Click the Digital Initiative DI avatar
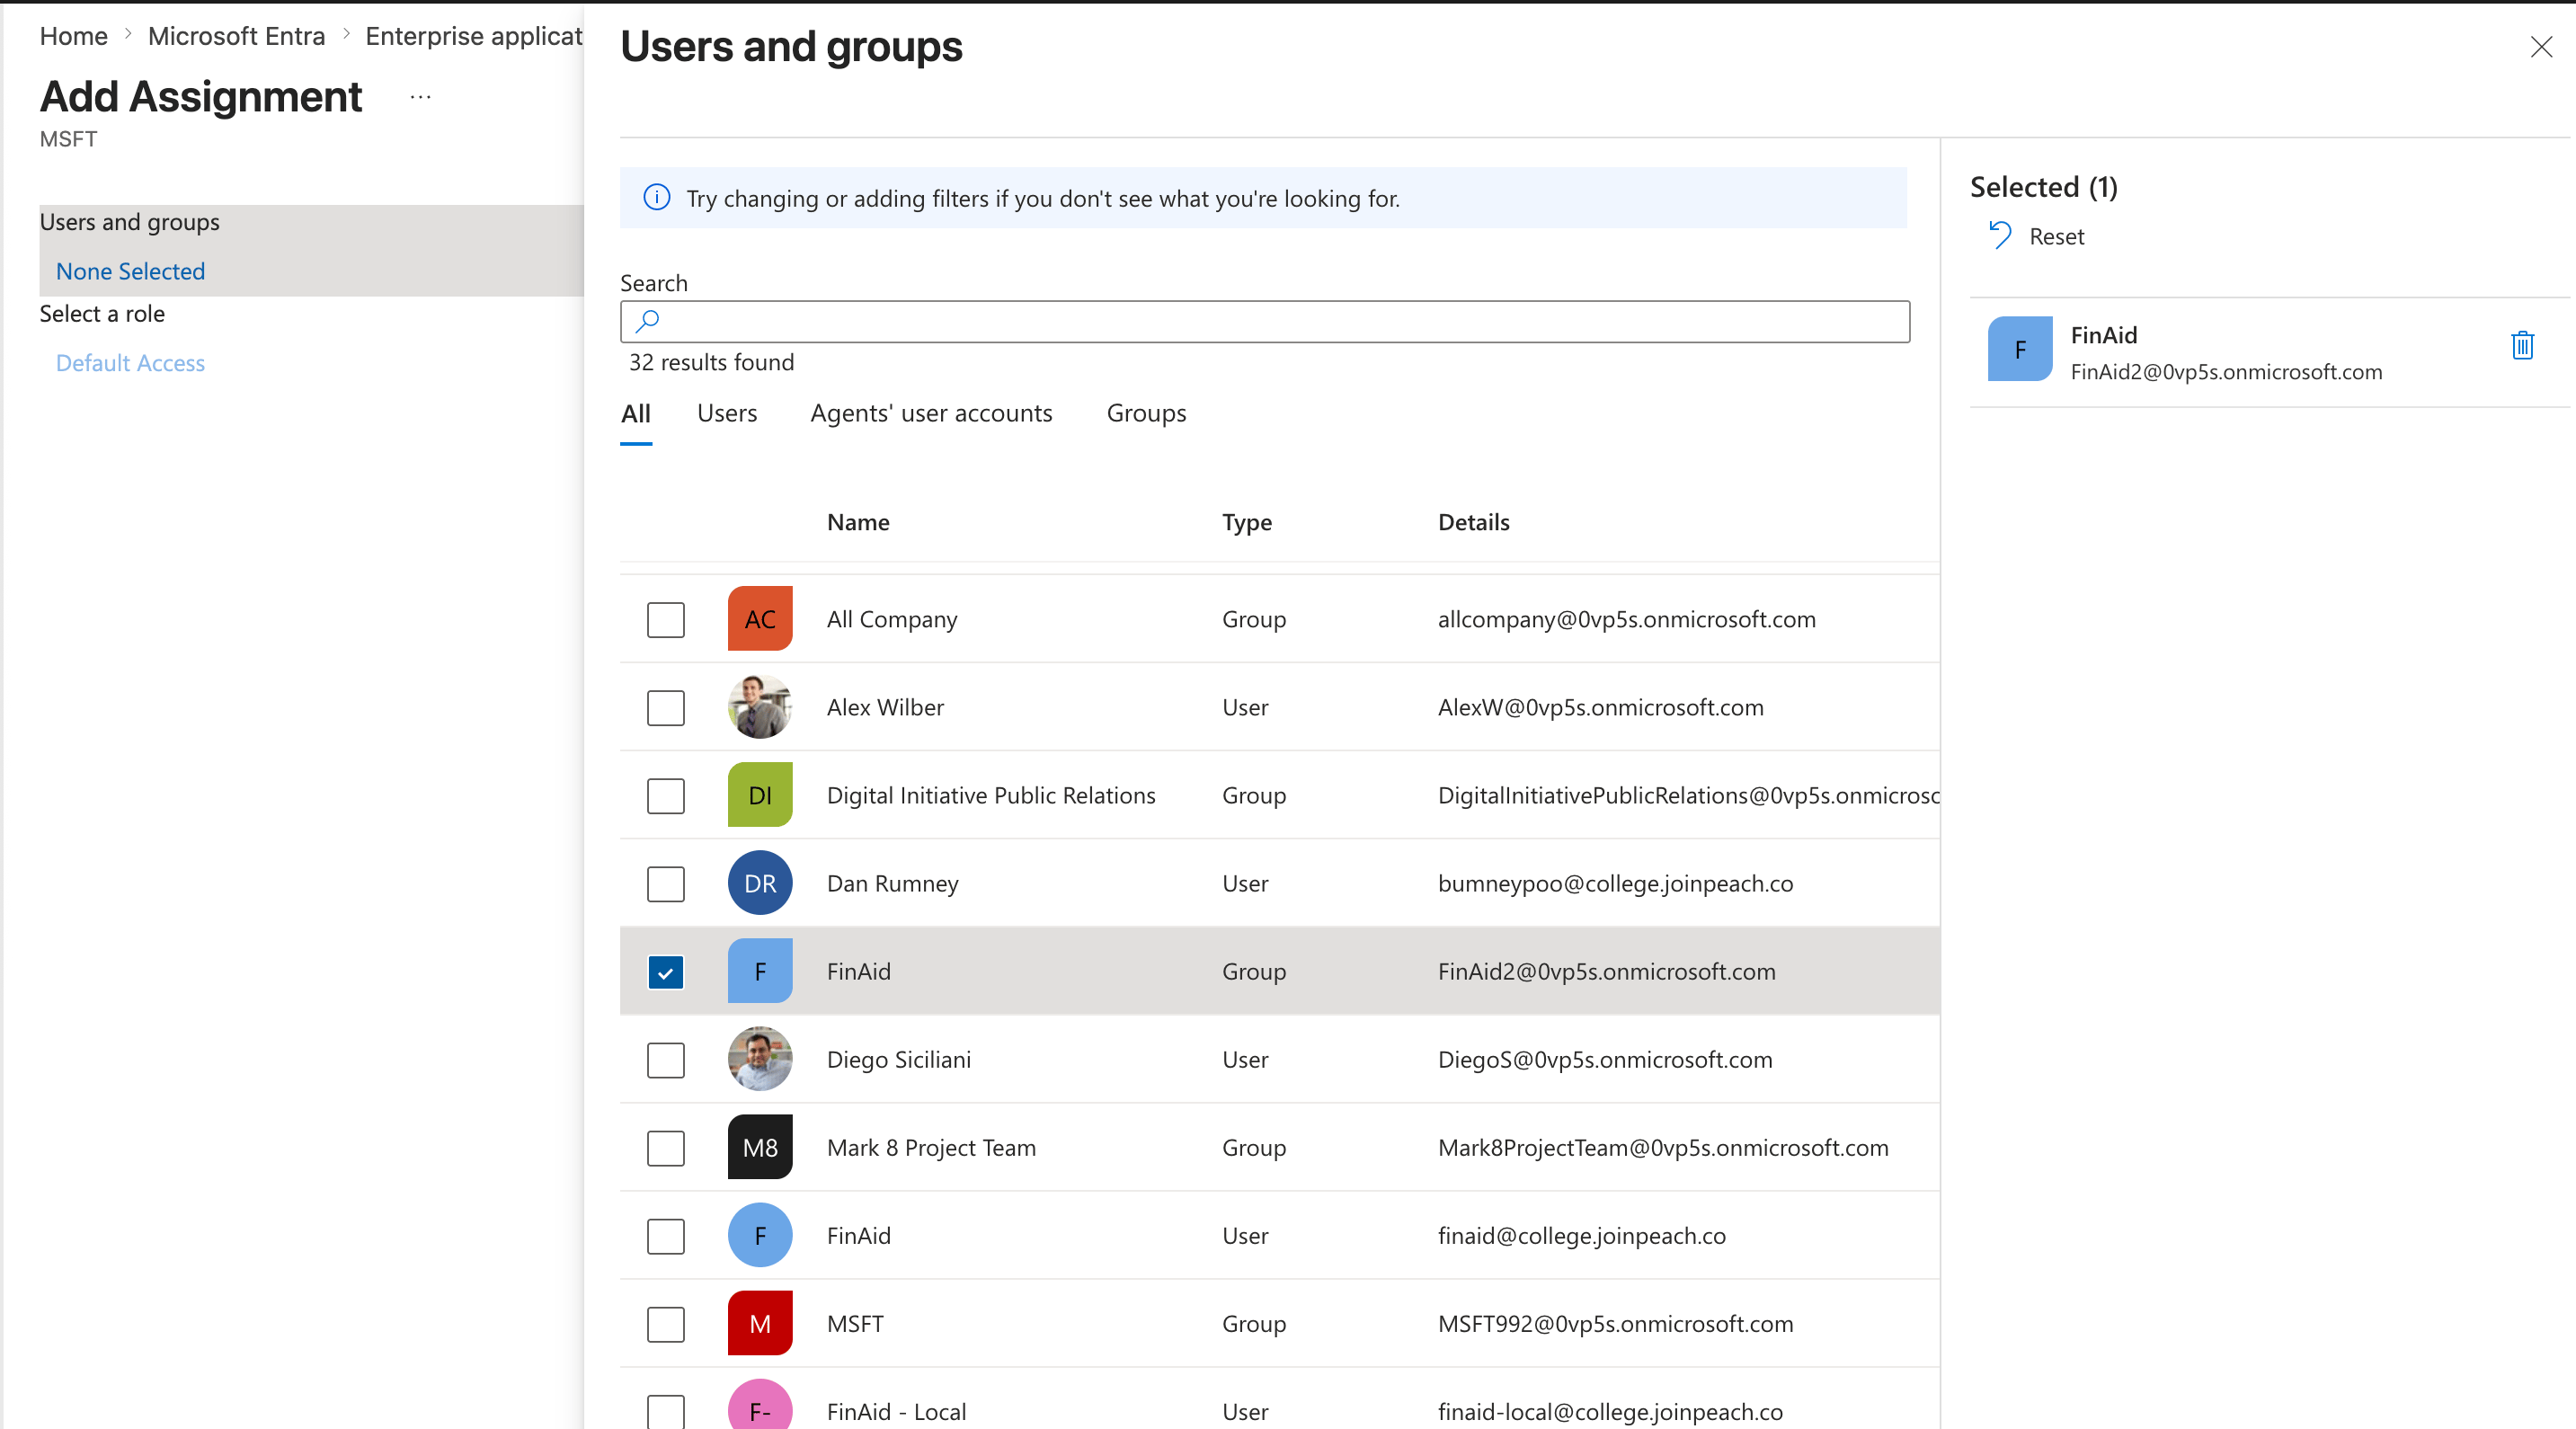This screenshot has width=2576, height=1429. pyautogui.click(x=760, y=795)
